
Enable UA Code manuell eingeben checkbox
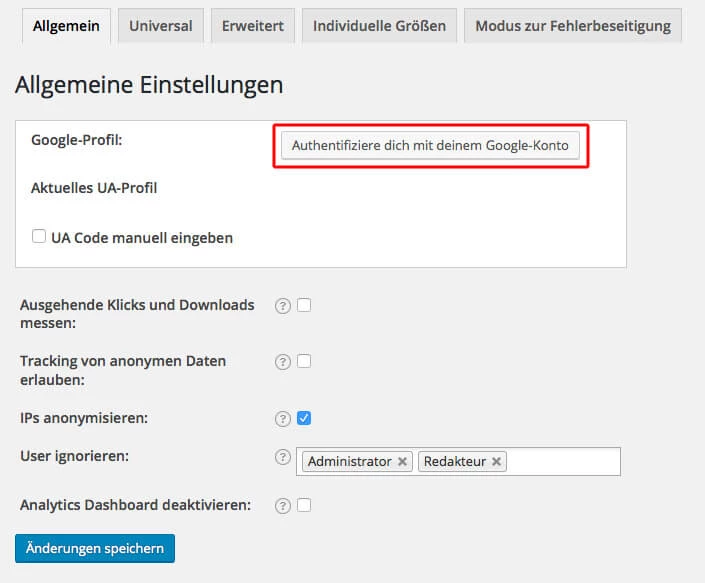click(x=39, y=236)
